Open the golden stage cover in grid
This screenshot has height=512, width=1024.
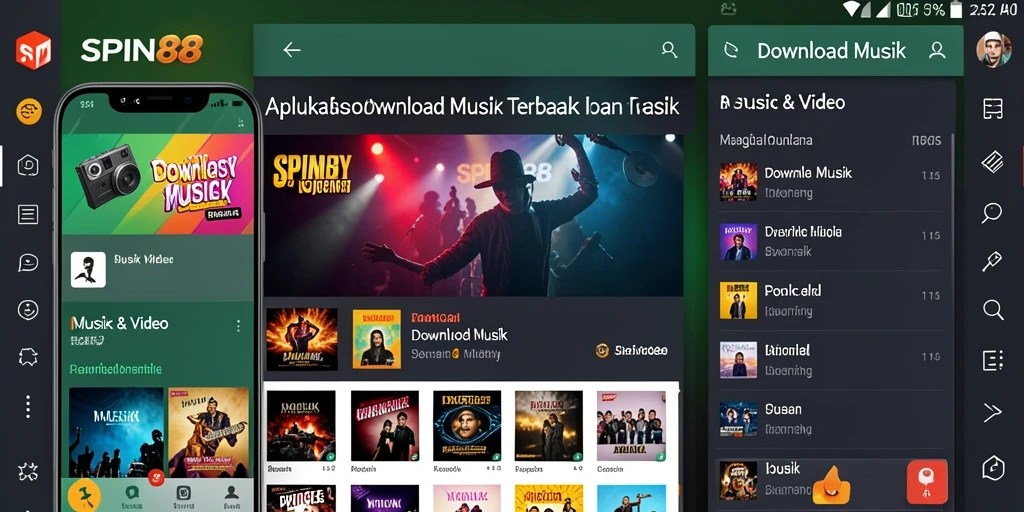[x=549, y=426]
